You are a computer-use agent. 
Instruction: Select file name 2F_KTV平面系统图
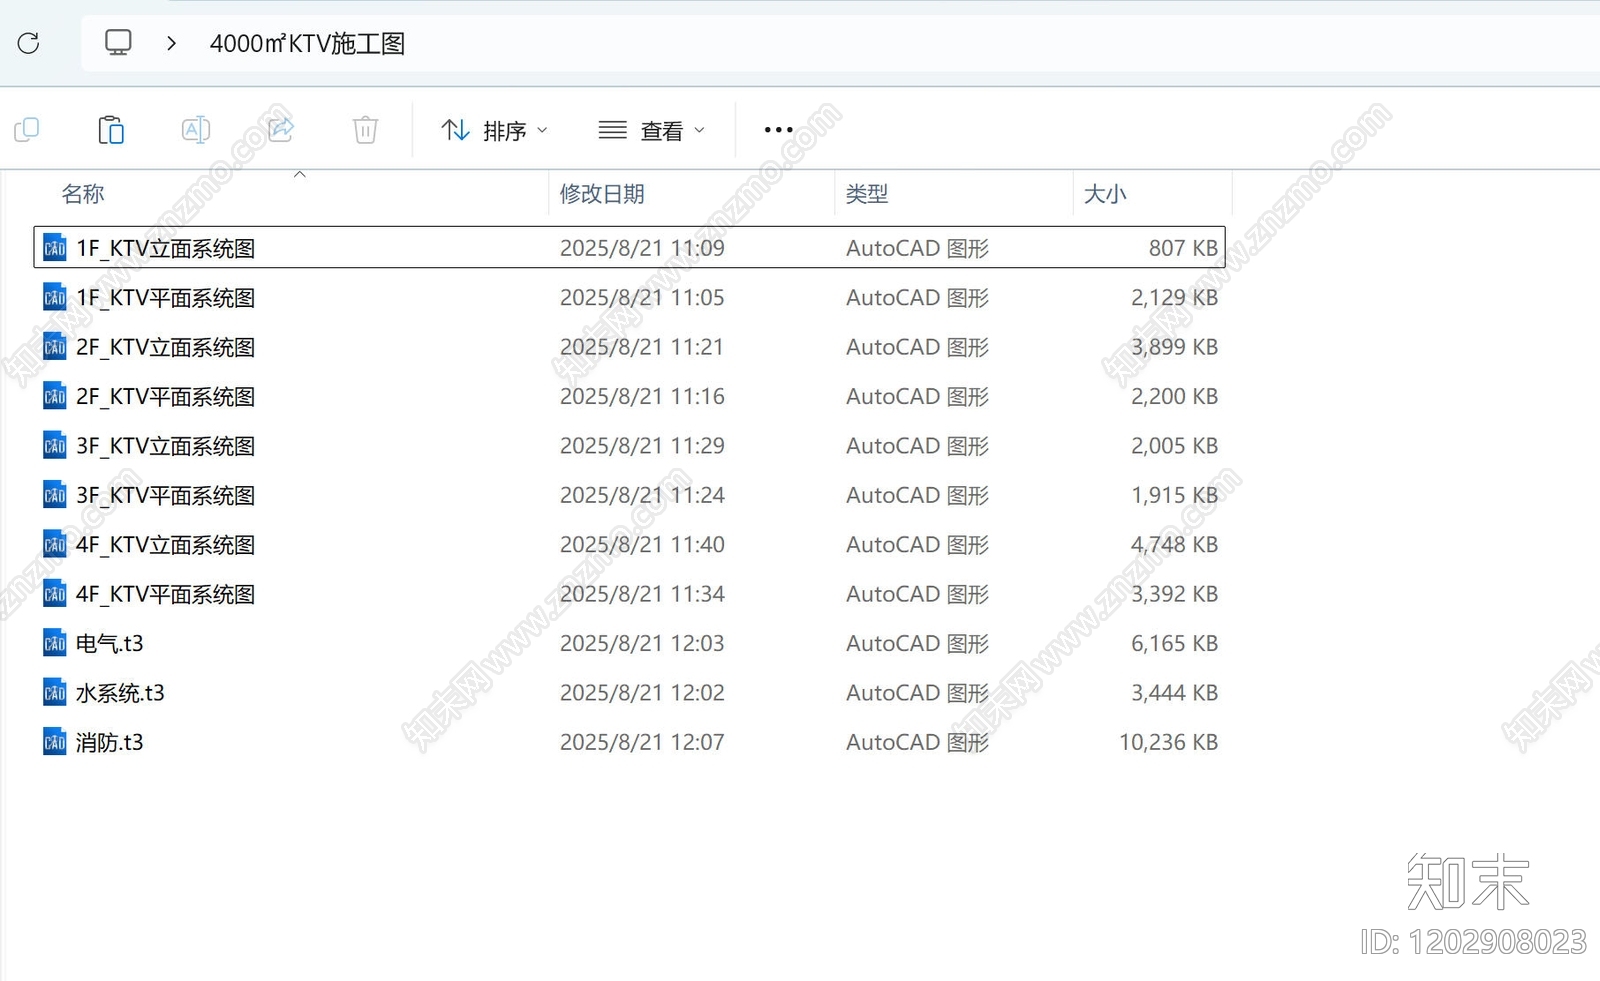pyautogui.click(x=166, y=396)
